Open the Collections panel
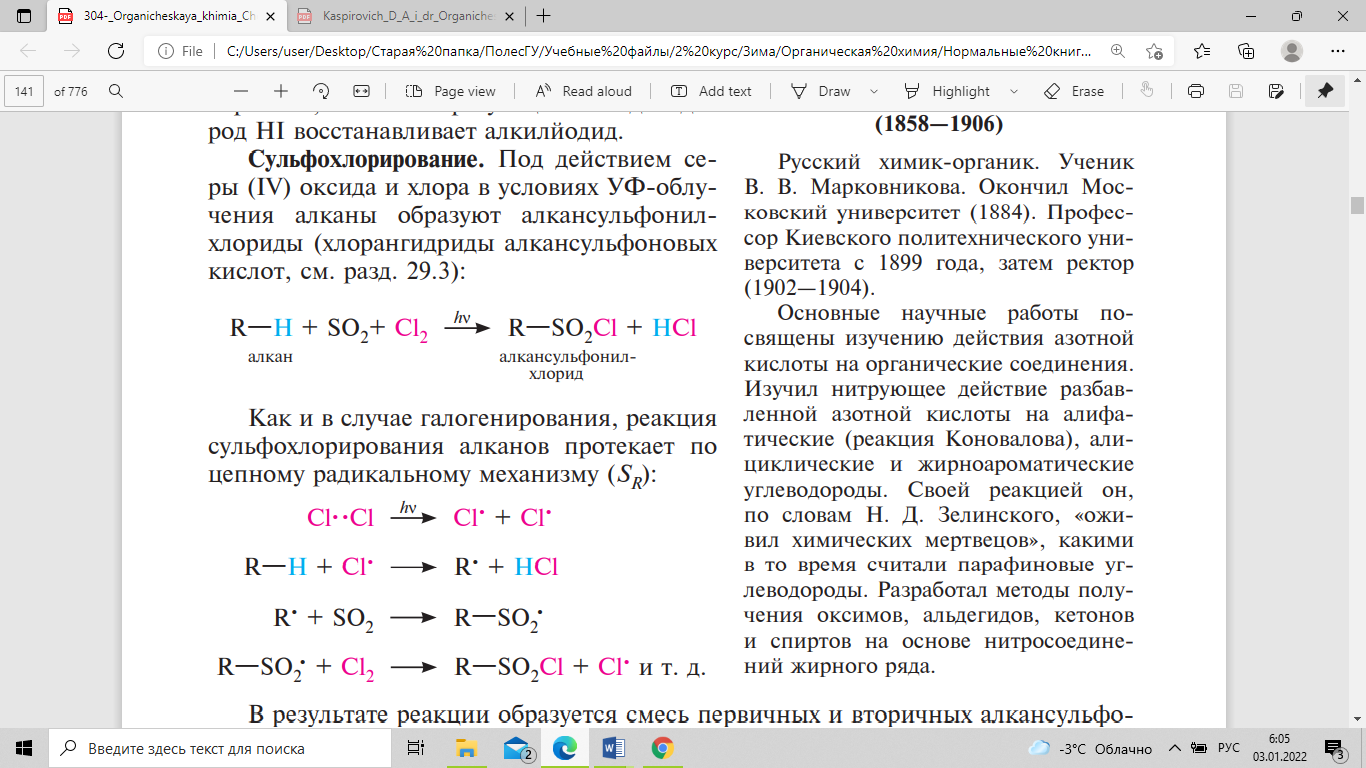Screen dimensions: 1366x768 click(1246, 51)
